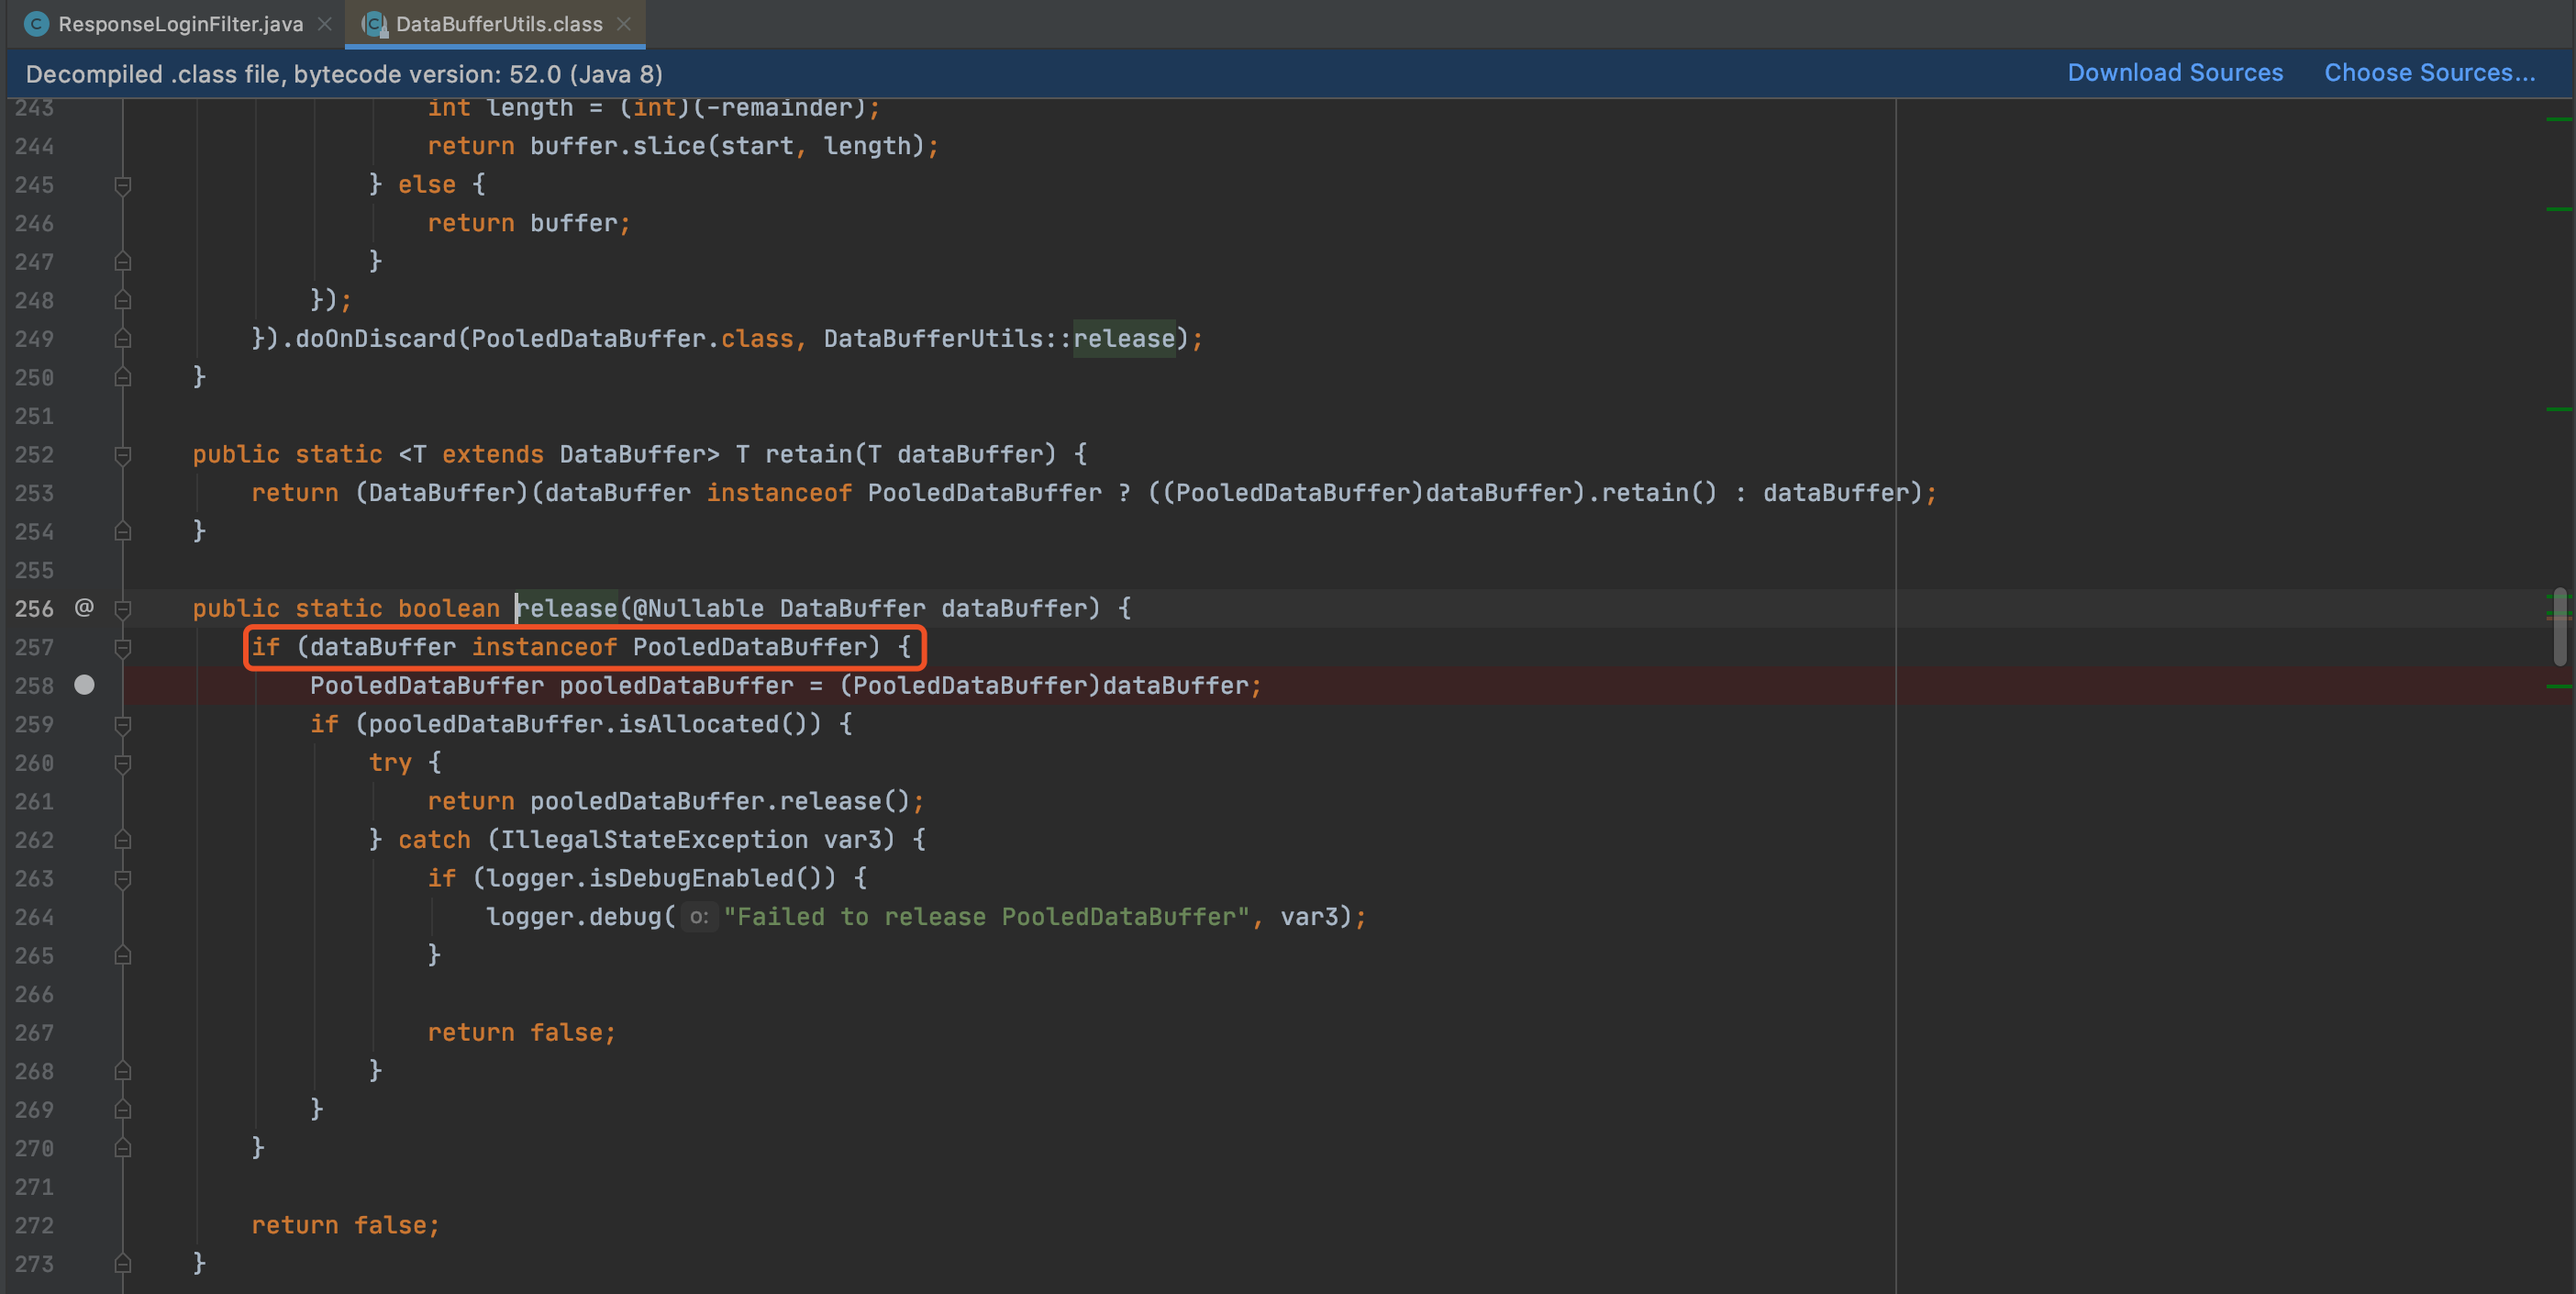Click Download Sources link
This screenshot has height=1294, width=2576.
click(2175, 73)
